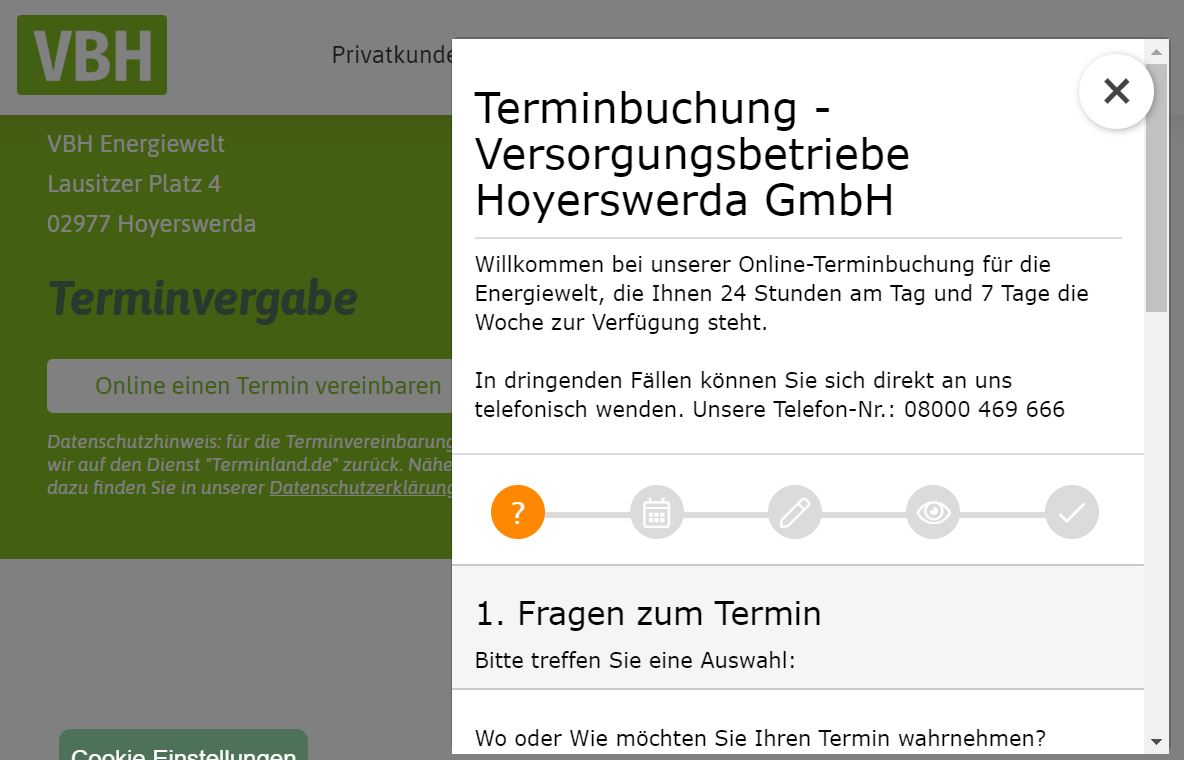Open the Privatkunden menu item
Viewport: 1184px width, 760px height.
[x=392, y=54]
